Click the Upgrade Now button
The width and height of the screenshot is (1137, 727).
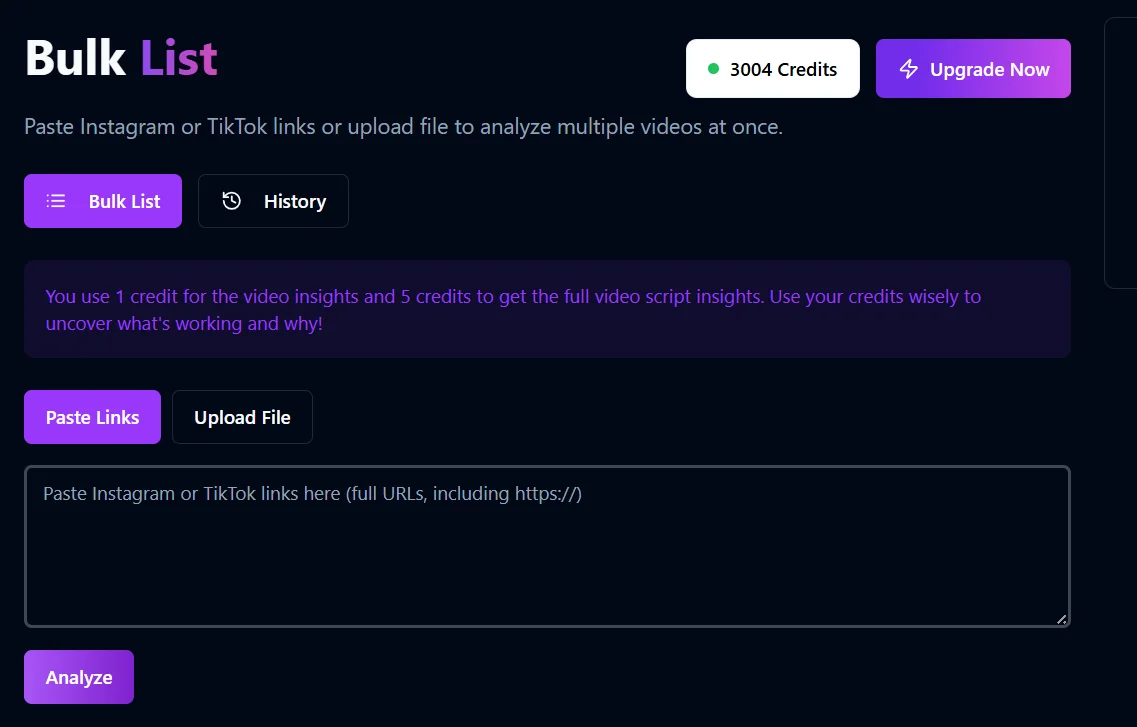(972, 68)
